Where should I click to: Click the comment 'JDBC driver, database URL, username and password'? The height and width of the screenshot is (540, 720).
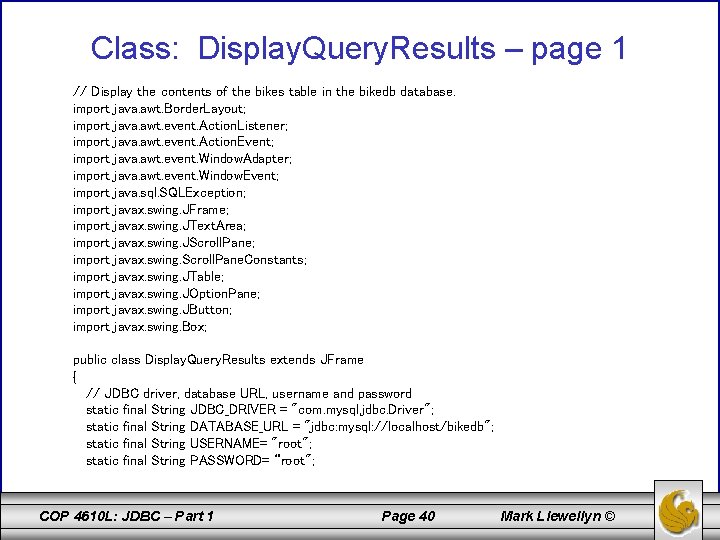click(x=249, y=394)
